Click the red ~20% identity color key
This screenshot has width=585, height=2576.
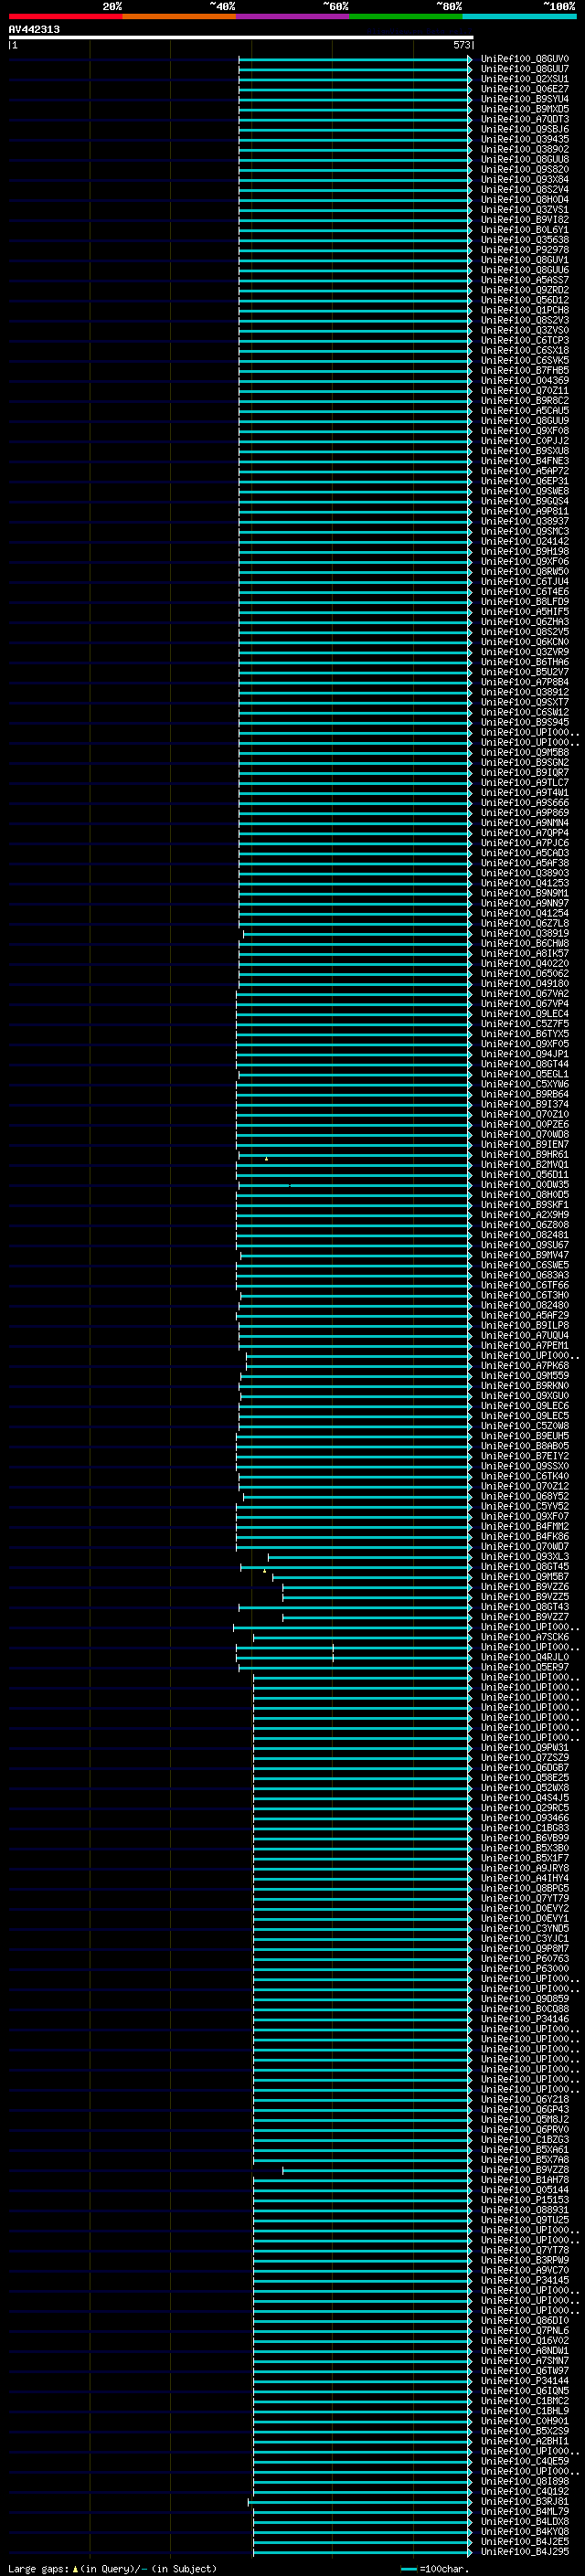pos(65,16)
